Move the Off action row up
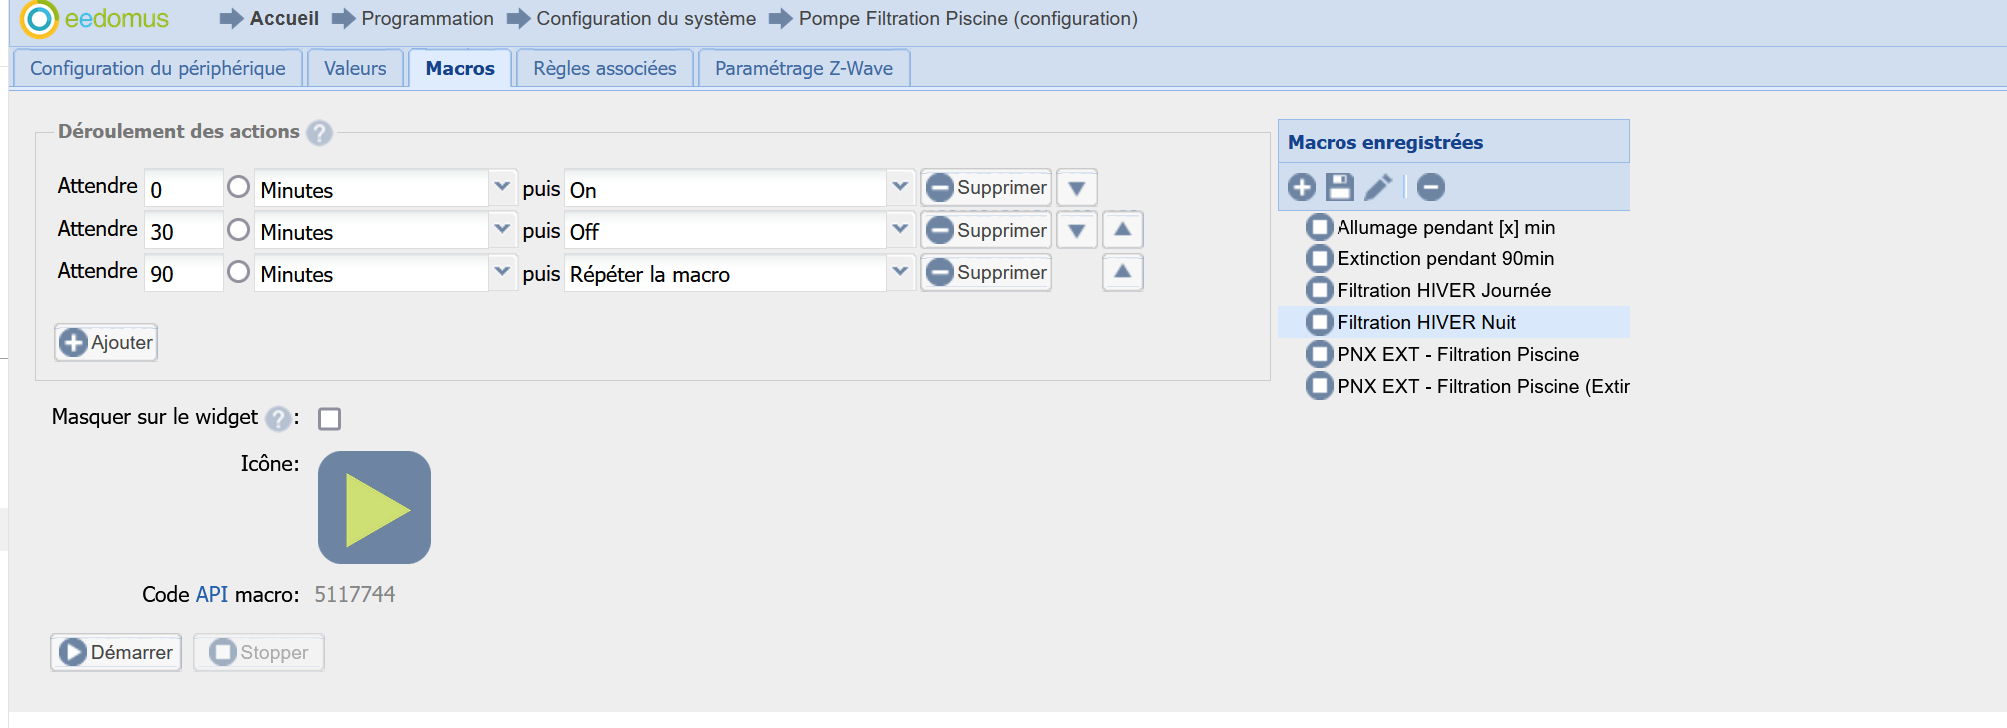 (x=1122, y=230)
